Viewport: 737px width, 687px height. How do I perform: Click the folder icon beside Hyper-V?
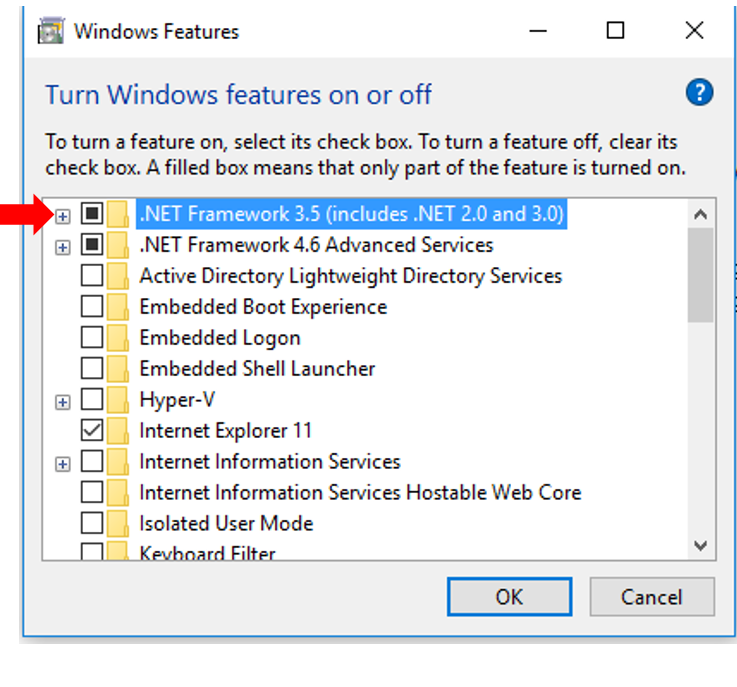(118, 400)
